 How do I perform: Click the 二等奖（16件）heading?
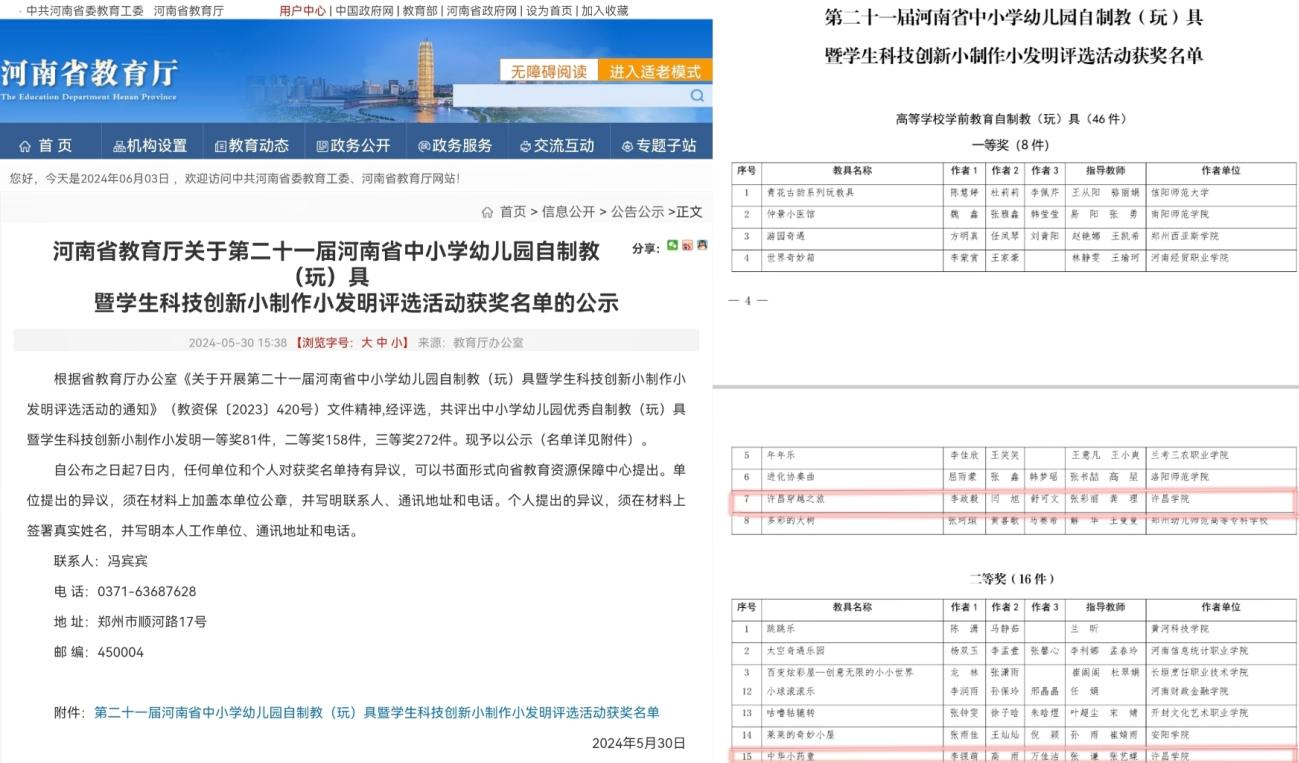coord(1013,579)
